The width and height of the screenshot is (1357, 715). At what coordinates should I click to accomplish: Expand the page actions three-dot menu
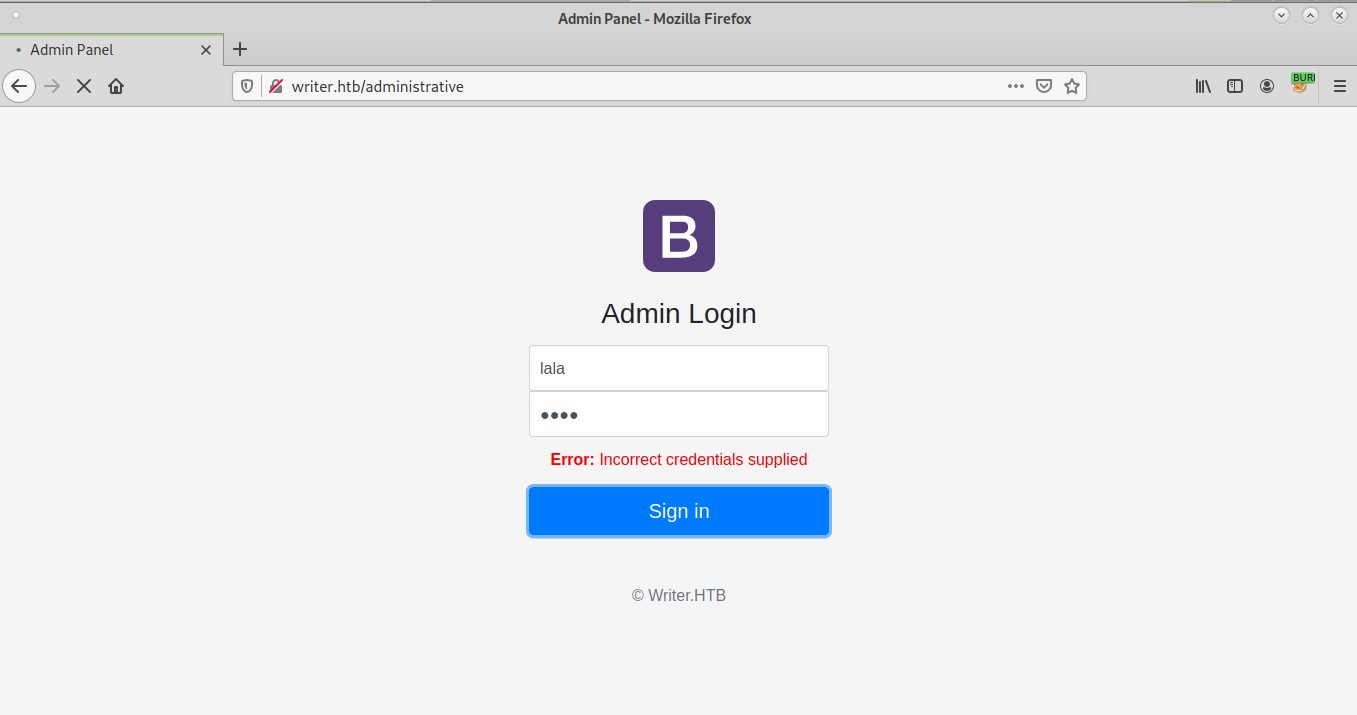click(x=1015, y=86)
